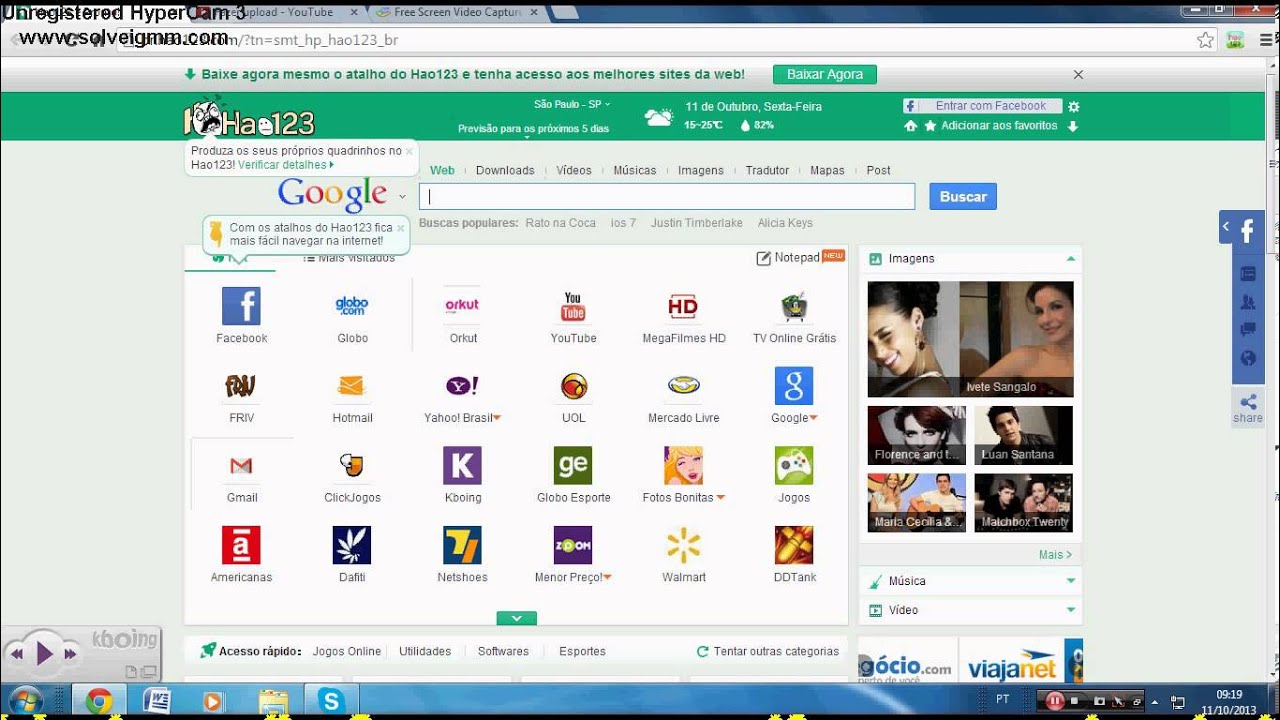
Task: Open the São Paulo - SP city dropdown
Action: pyautogui.click(x=572, y=104)
